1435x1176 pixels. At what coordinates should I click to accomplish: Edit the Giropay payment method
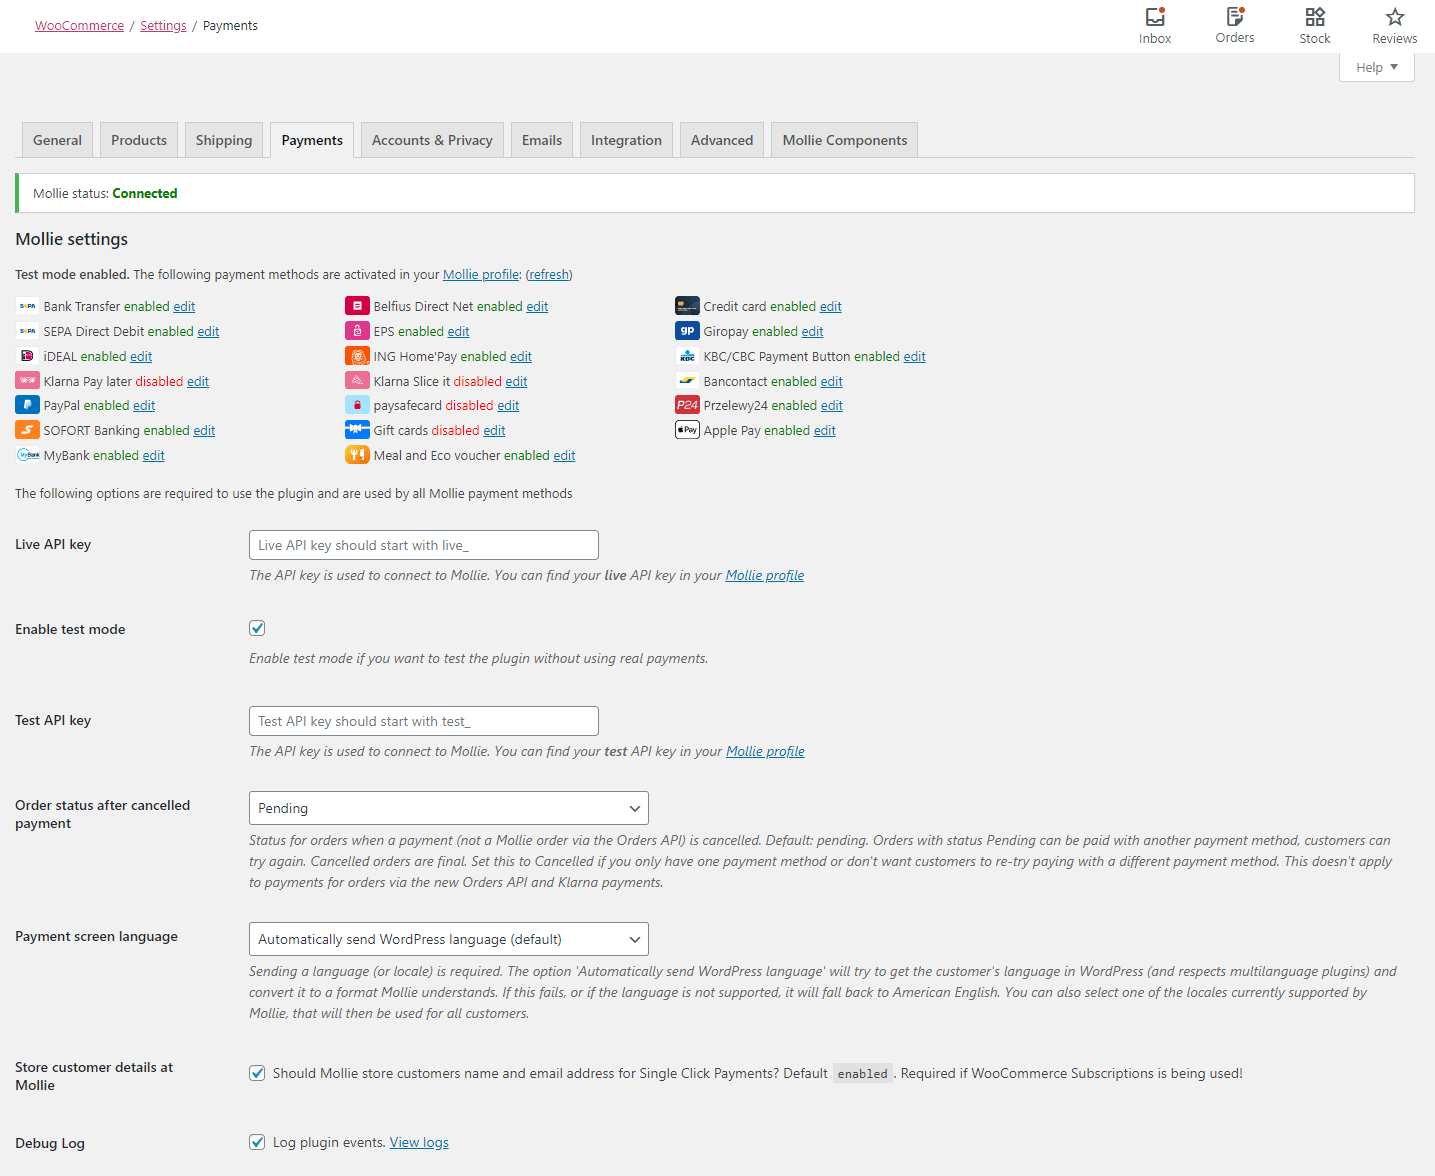pos(813,331)
